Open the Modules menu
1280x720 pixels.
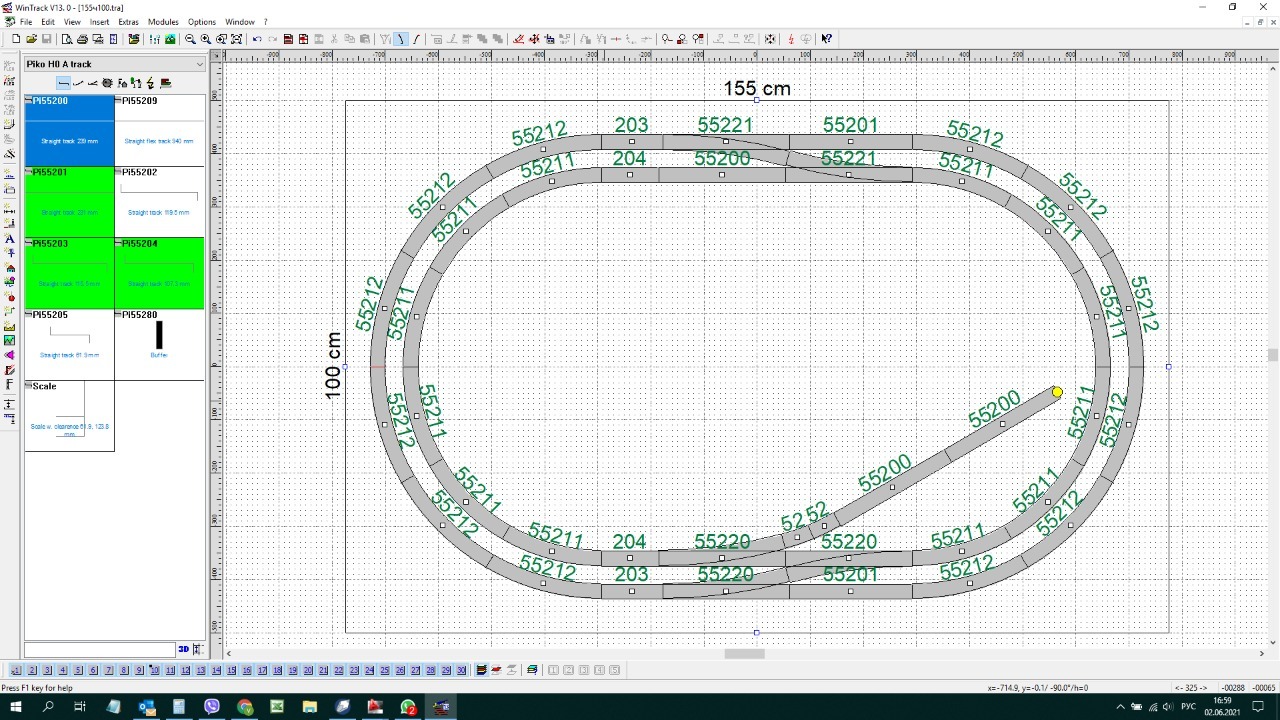tap(163, 22)
